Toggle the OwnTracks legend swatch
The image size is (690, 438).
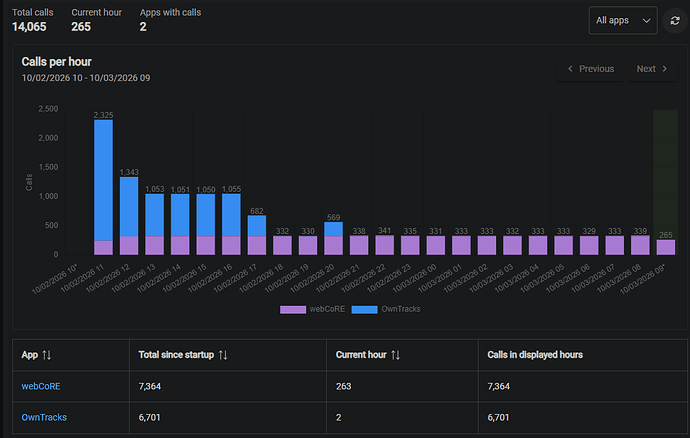pos(364,309)
